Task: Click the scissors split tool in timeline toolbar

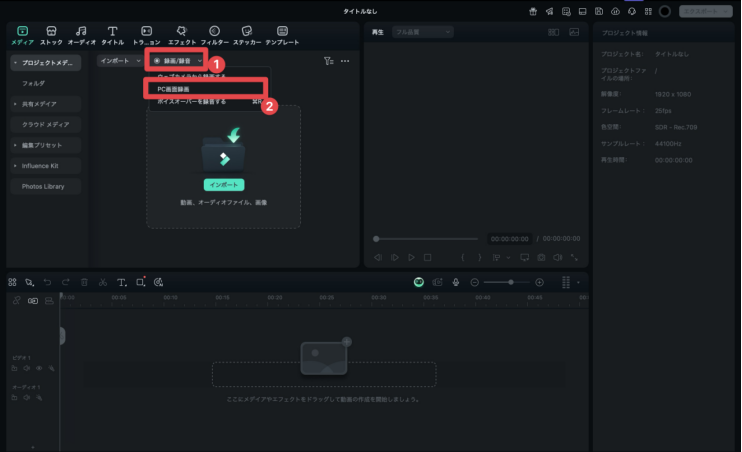Action: (103, 283)
